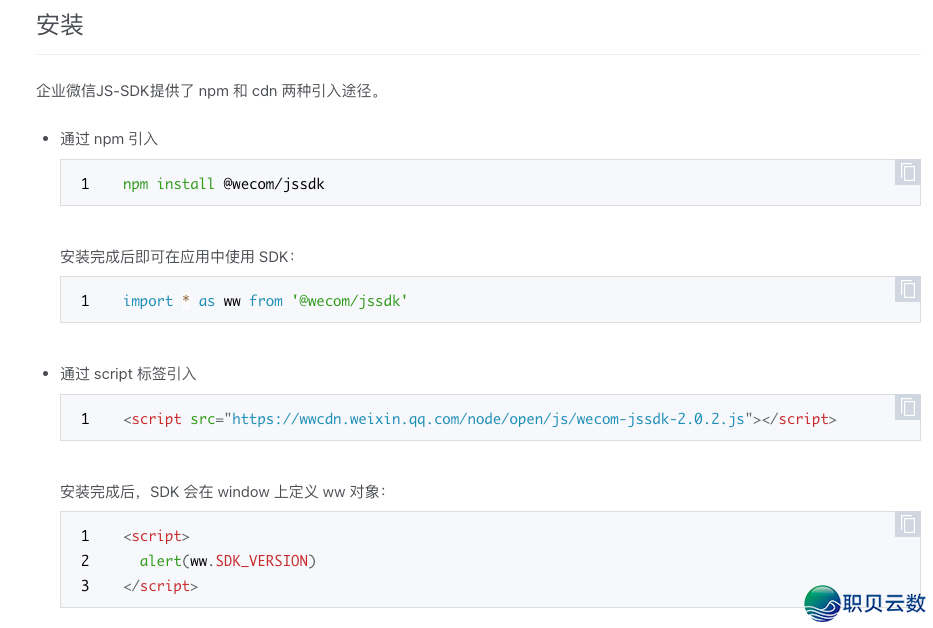Click the copy icon on the bottom code block
The width and height of the screenshot is (933, 628).
[907, 524]
